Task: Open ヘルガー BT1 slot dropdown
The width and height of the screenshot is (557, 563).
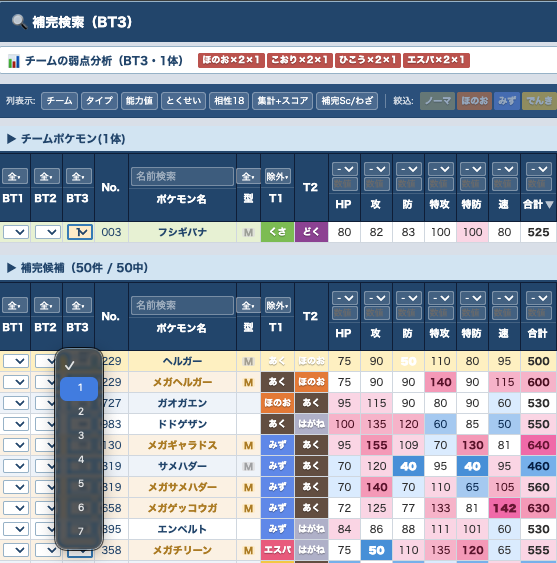Action: 16,361
